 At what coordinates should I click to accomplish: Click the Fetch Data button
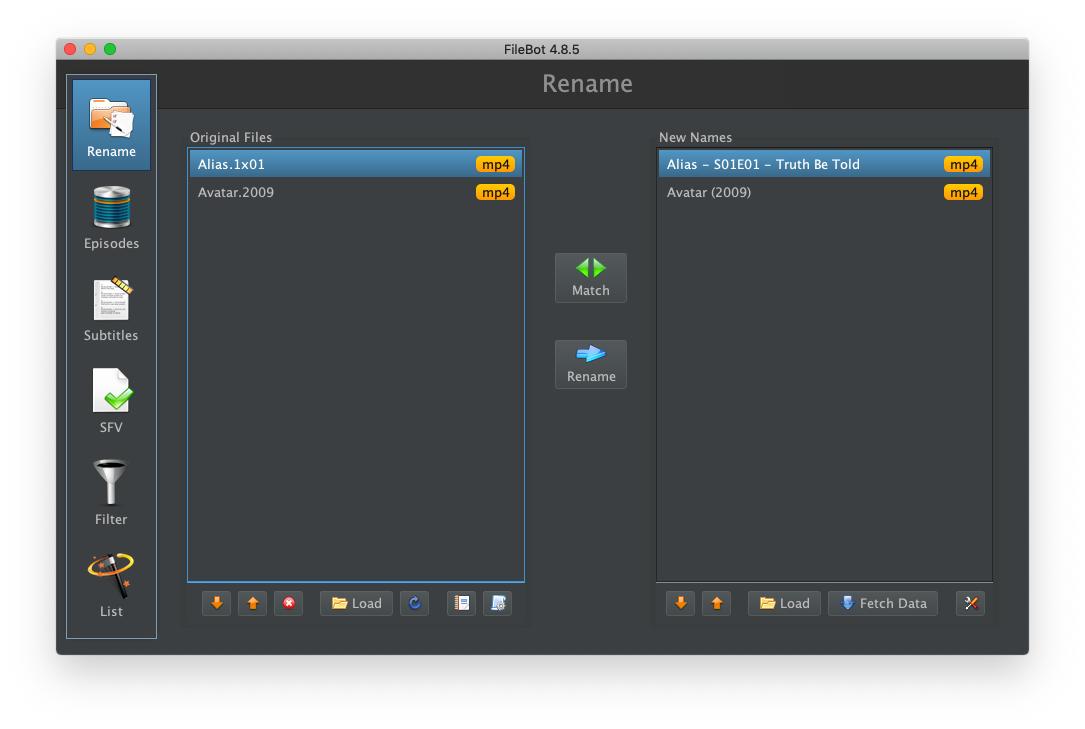point(883,603)
